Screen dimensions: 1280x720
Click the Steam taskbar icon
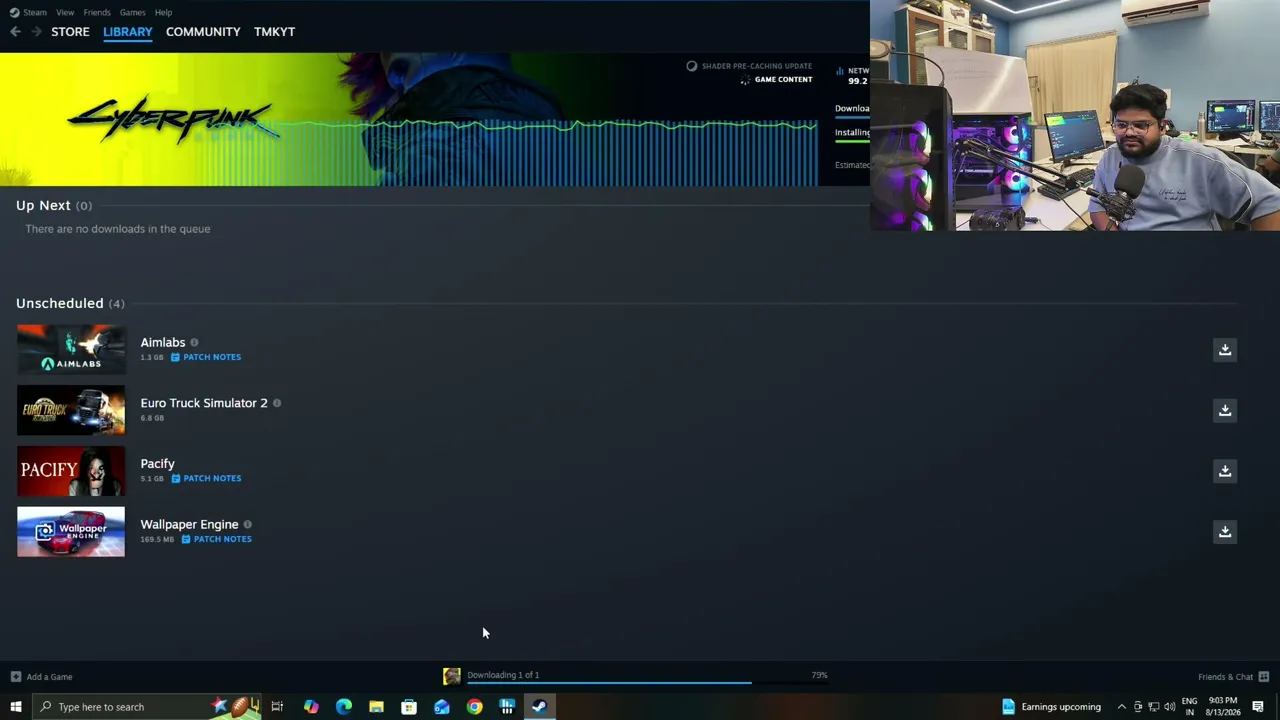(x=539, y=707)
